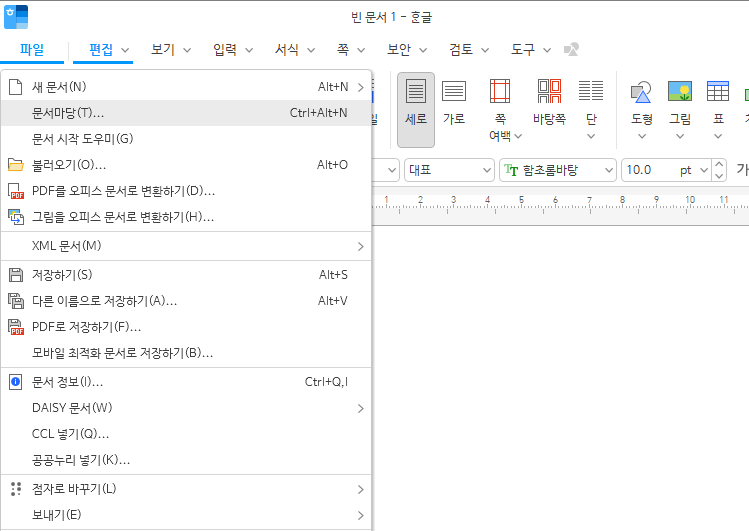Click the PDF convert icon
749x531 pixels.
[x=16, y=191]
